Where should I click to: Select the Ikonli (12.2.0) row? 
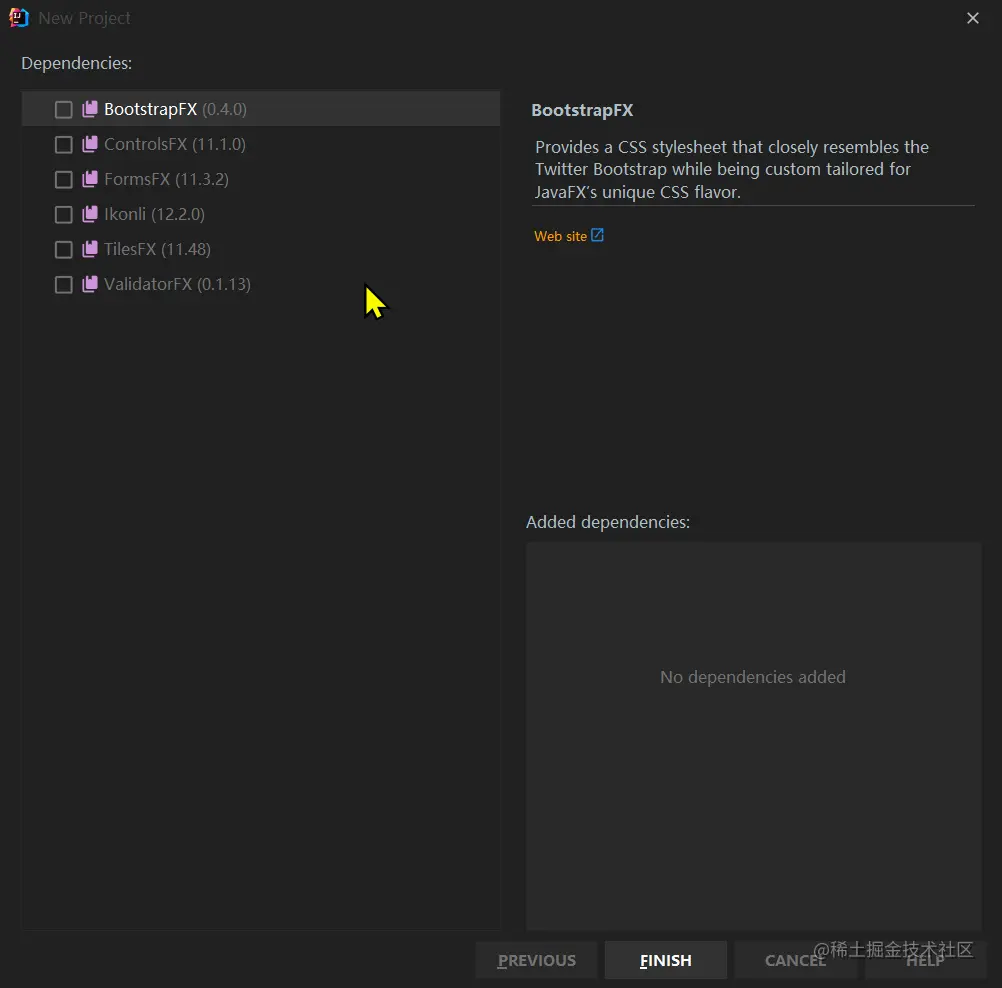(261, 214)
